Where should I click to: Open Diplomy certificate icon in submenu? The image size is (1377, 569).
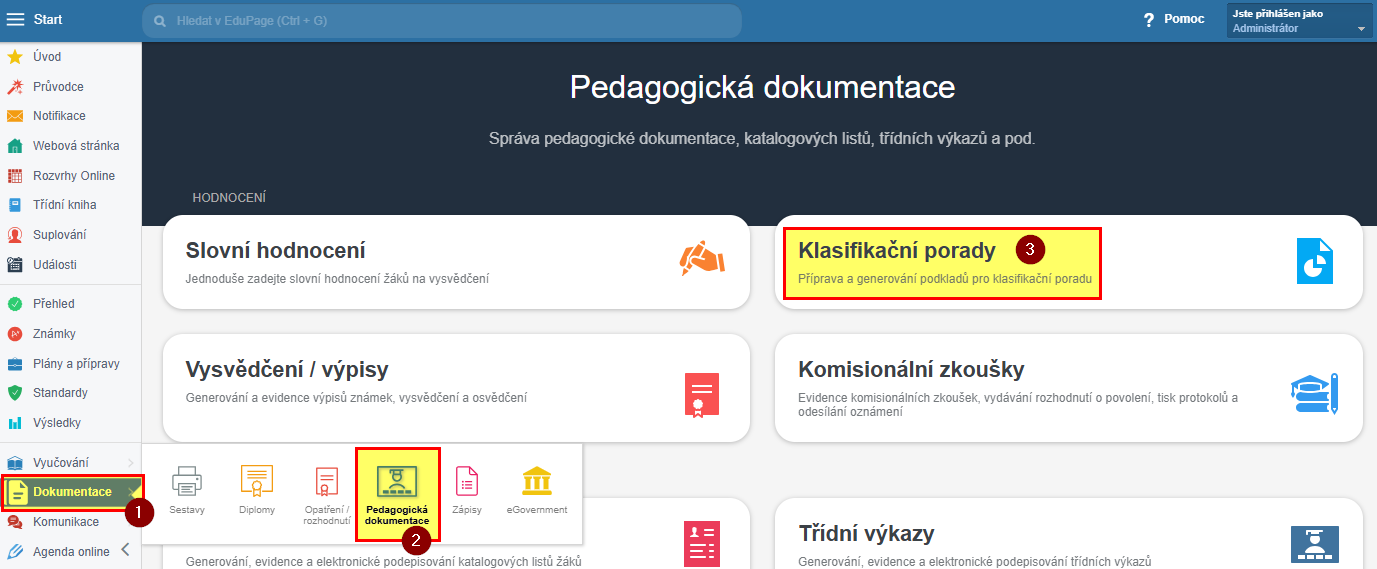tap(257, 482)
